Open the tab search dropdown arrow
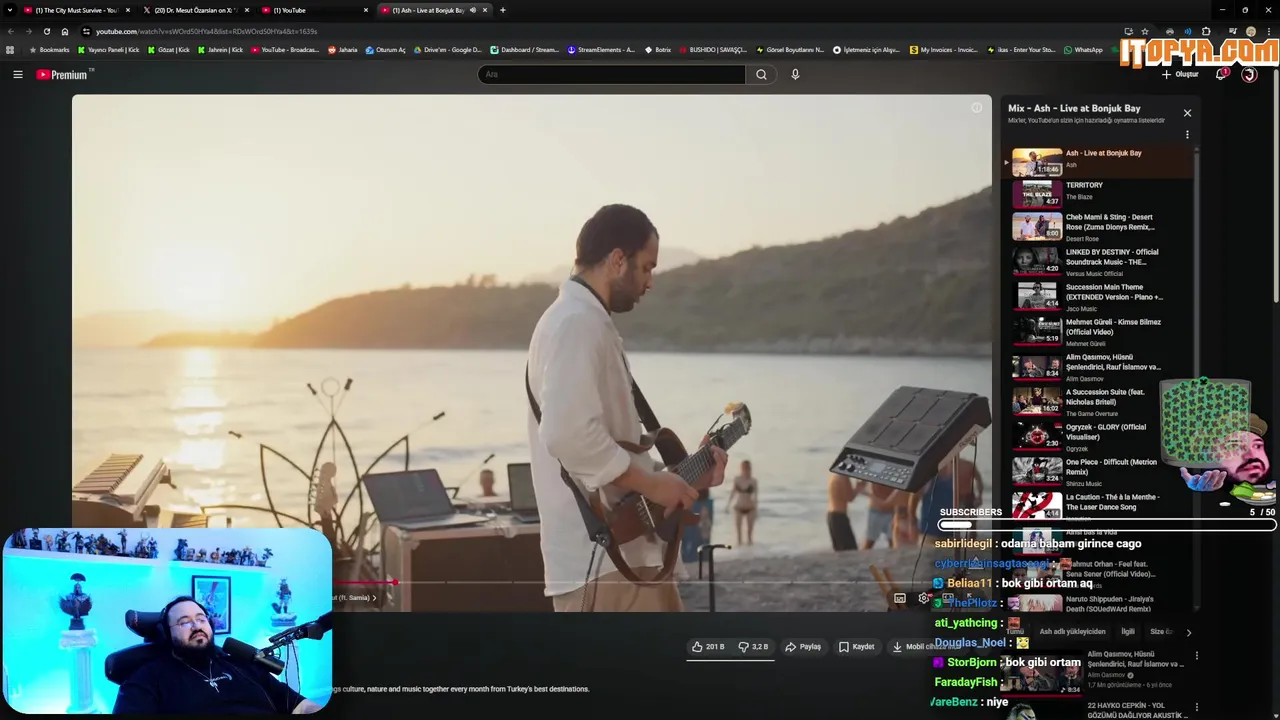The image size is (1280, 720). click(x=10, y=10)
